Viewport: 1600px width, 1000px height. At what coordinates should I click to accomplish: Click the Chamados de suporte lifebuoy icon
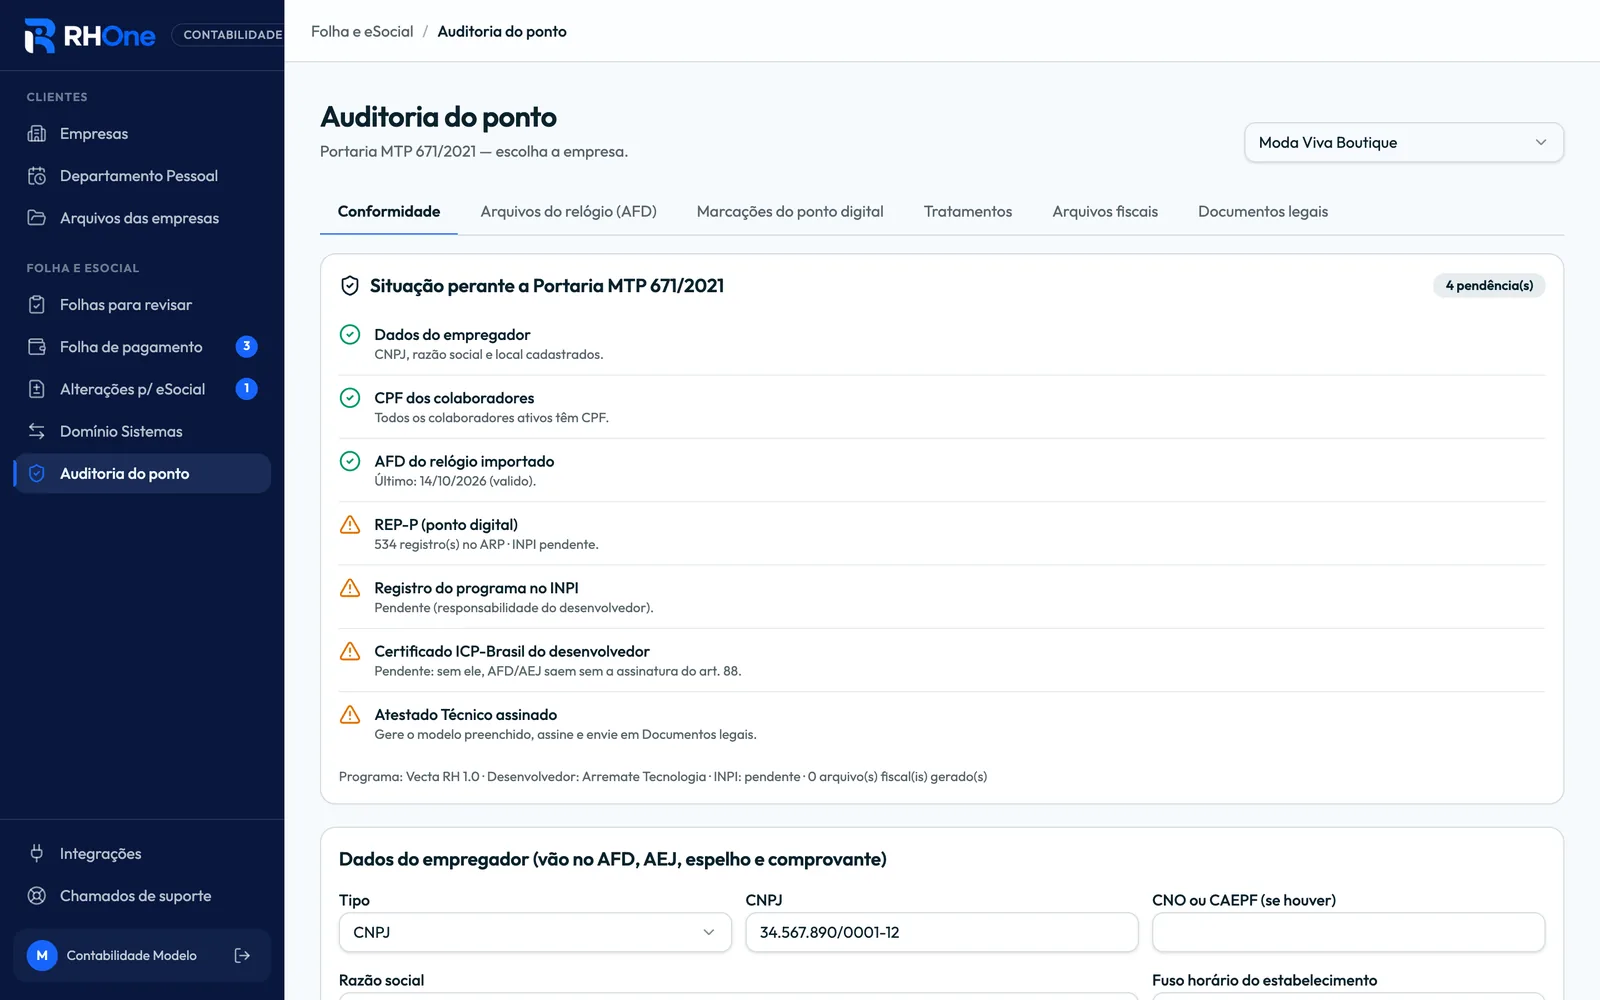coord(37,896)
